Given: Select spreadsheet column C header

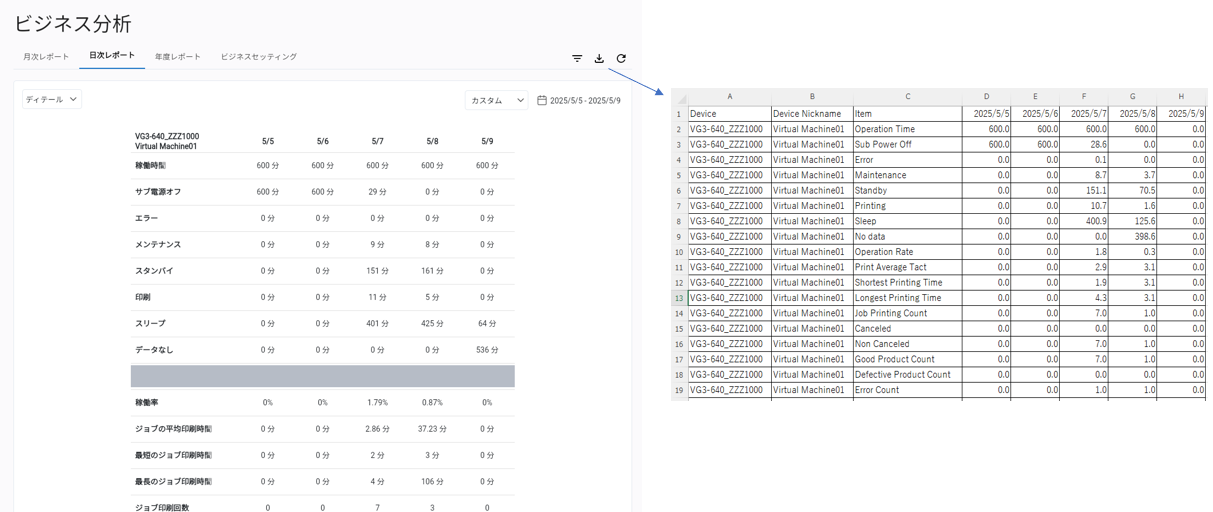Looking at the screenshot, I should pyautogui.click(x=907, y=97).
